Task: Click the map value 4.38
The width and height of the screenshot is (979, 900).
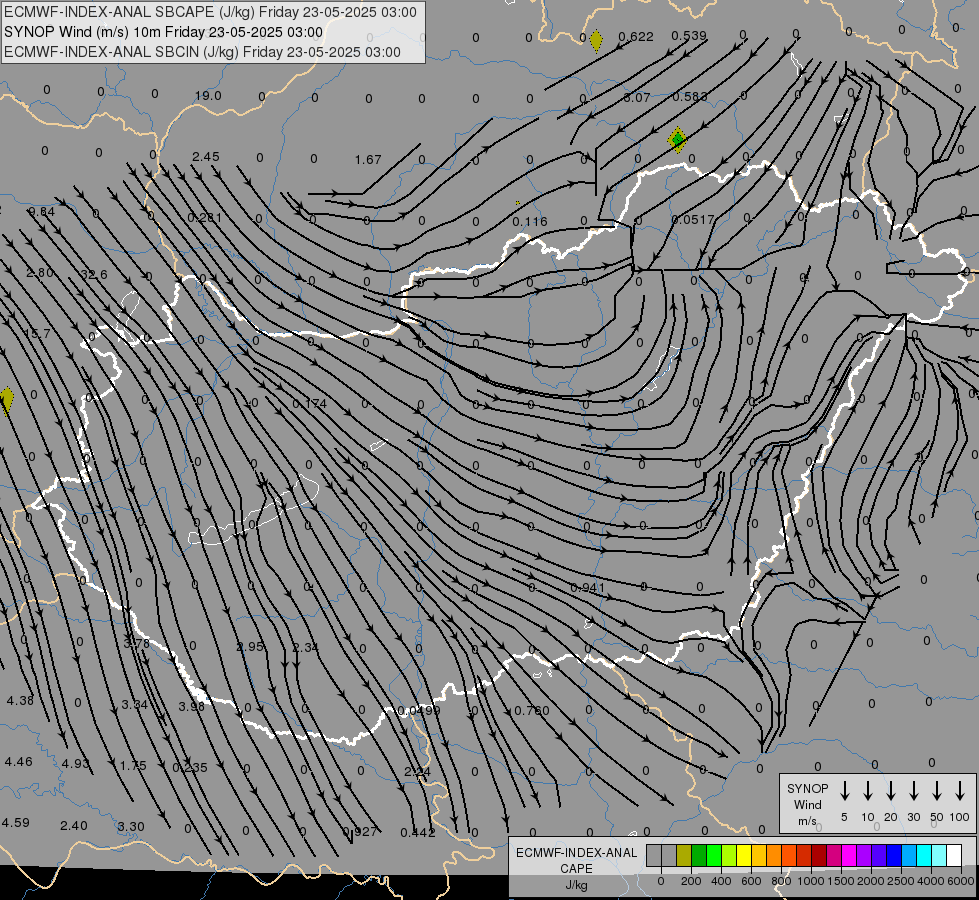Action: [x=20, y=700]
